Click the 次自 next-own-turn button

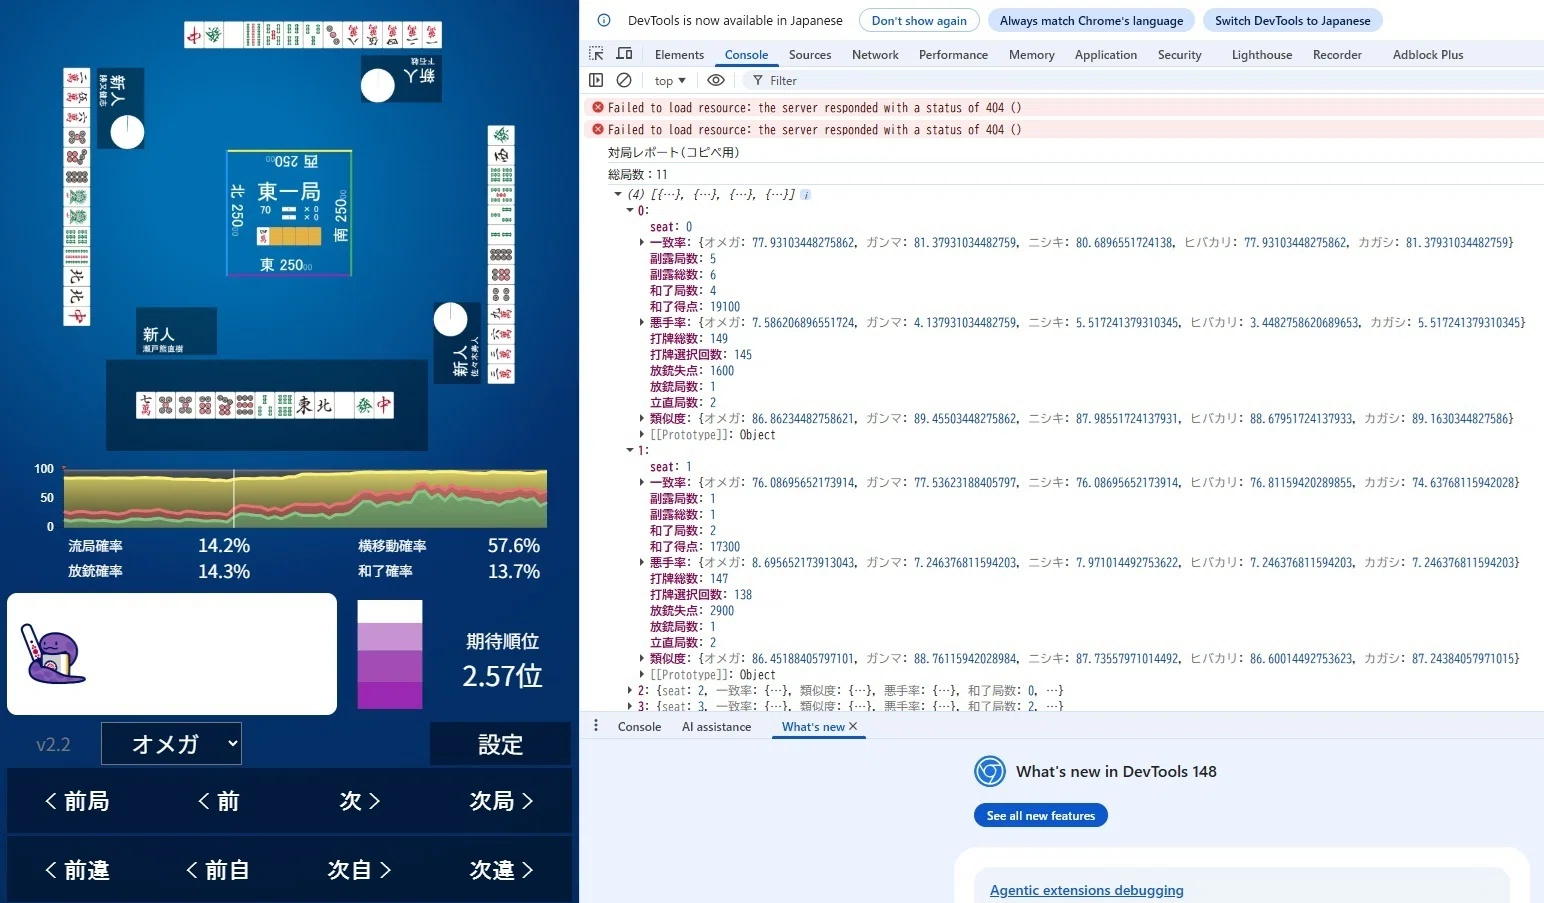[x=360, y=870]
